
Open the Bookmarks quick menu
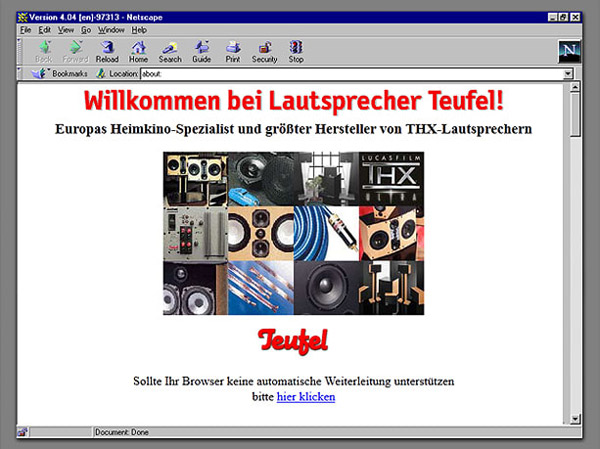(60, 74)
